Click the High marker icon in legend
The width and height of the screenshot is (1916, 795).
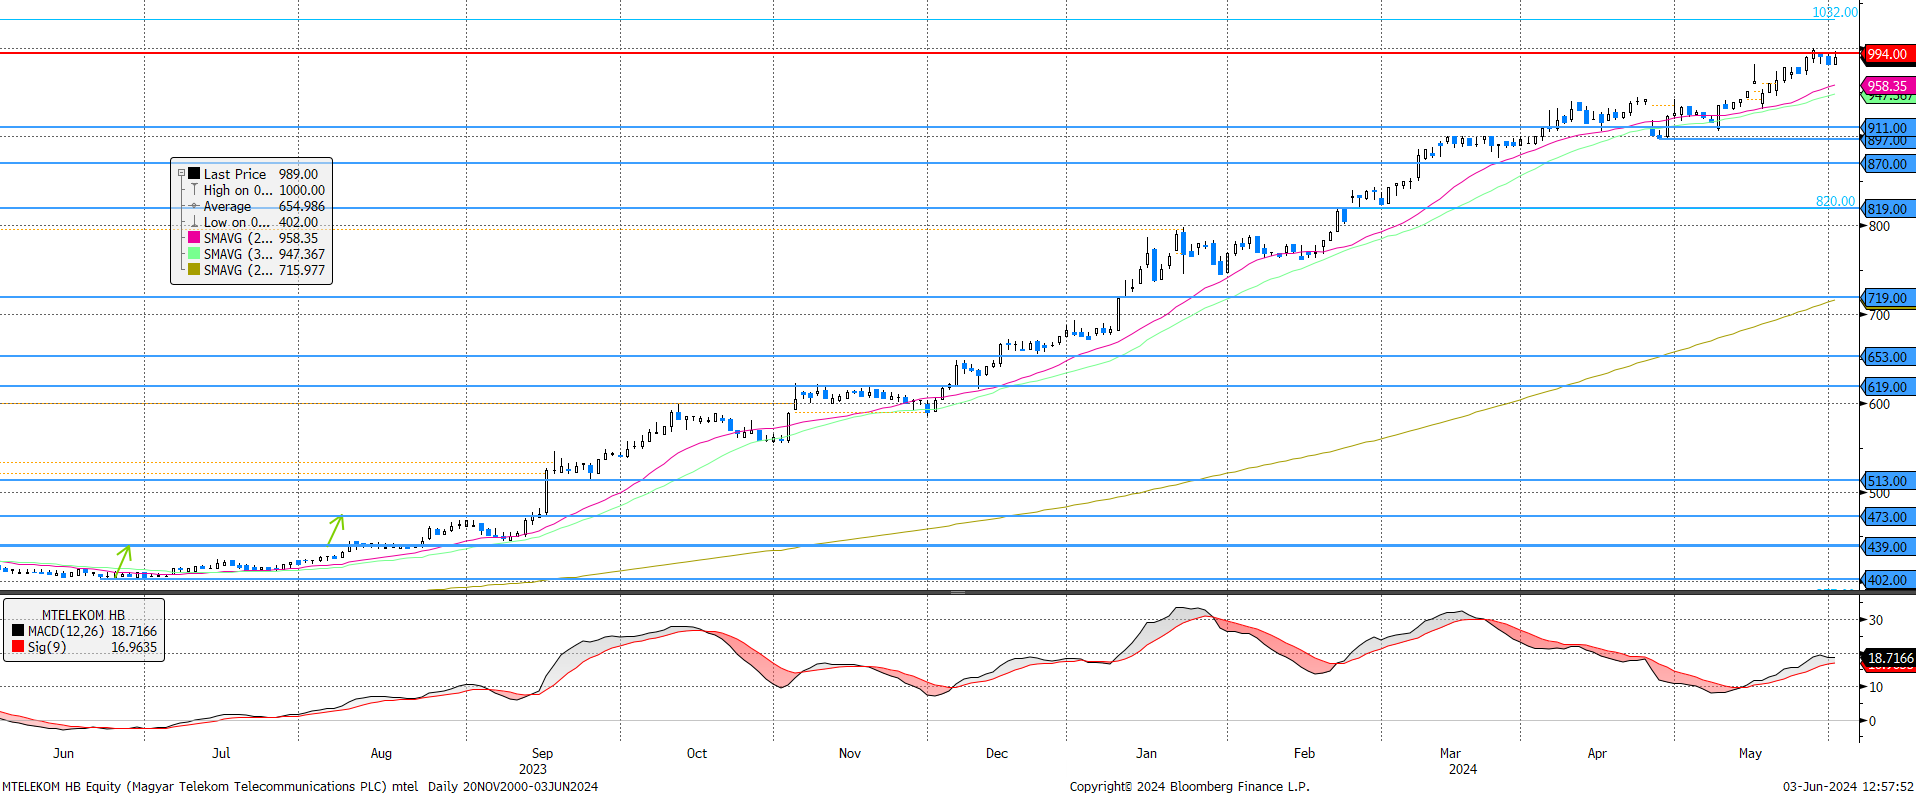pos(194,189)
